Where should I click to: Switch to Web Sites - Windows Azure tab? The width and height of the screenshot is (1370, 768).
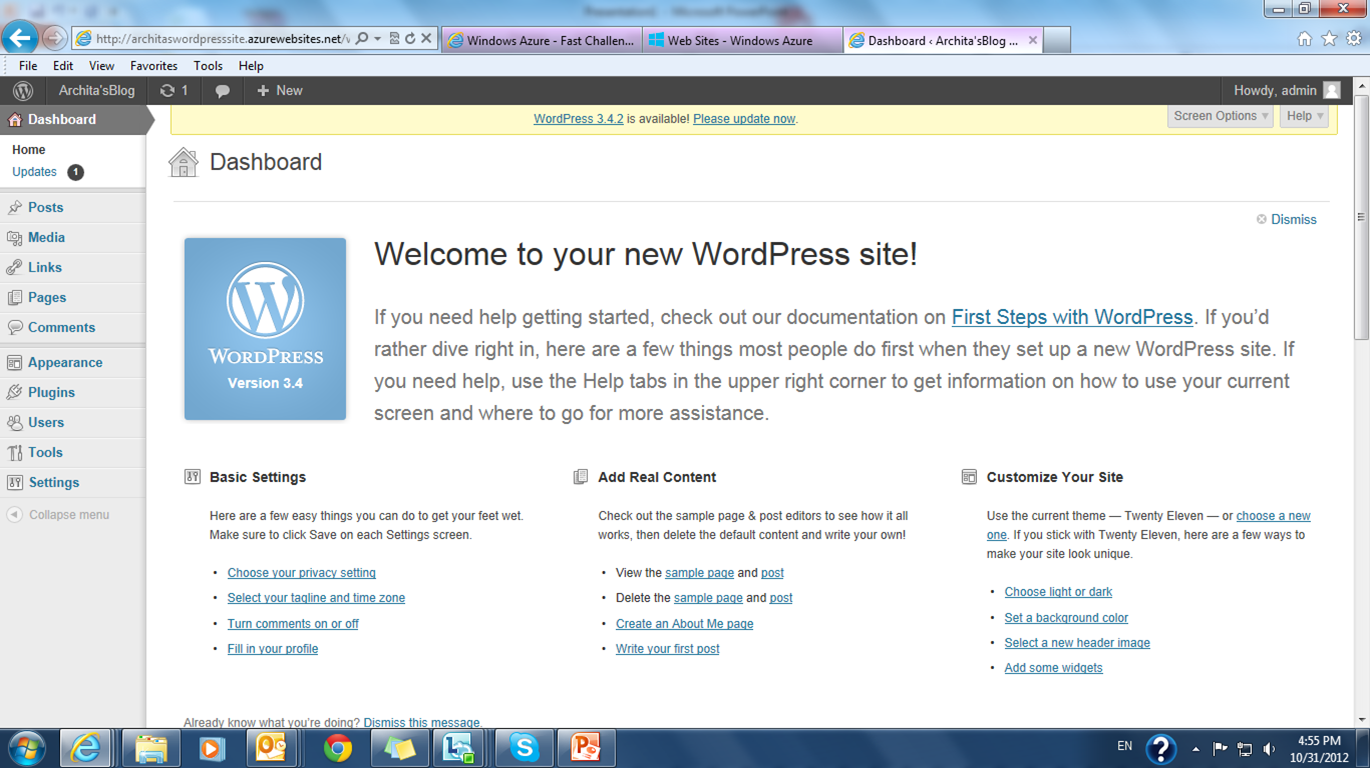click(x=742, y=40)
